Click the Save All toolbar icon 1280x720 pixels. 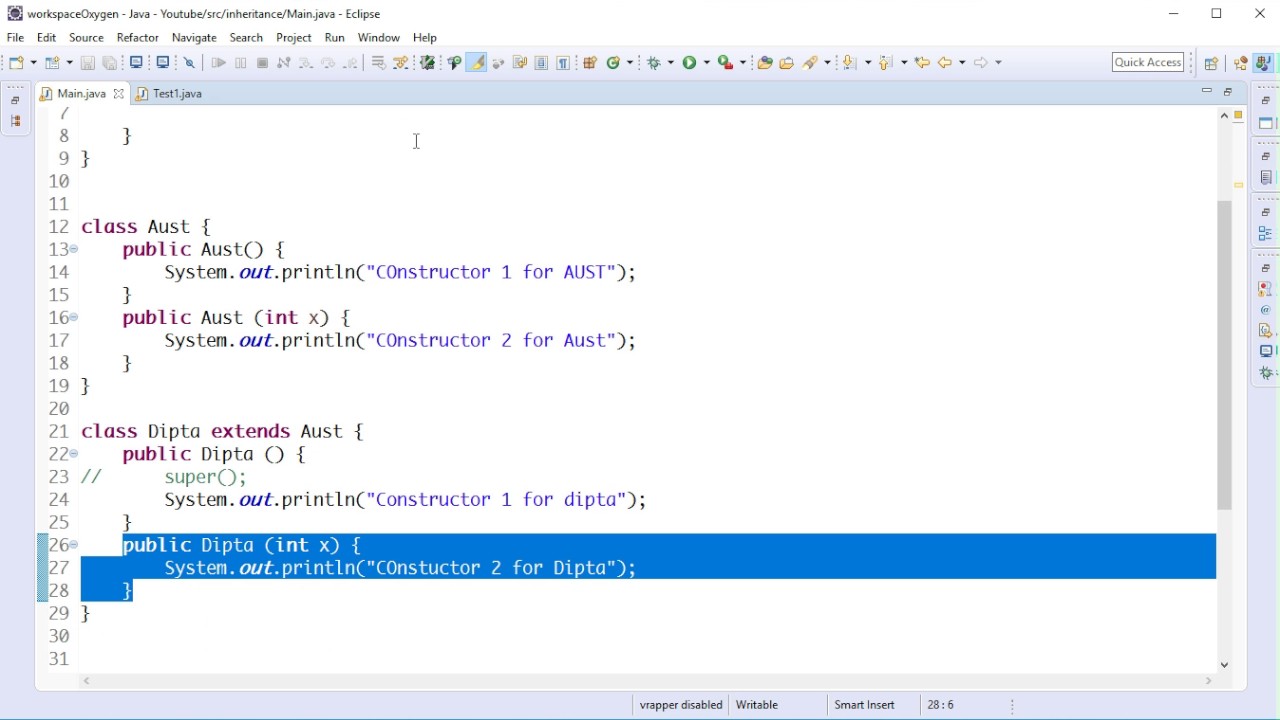click(x=110, y=62)
